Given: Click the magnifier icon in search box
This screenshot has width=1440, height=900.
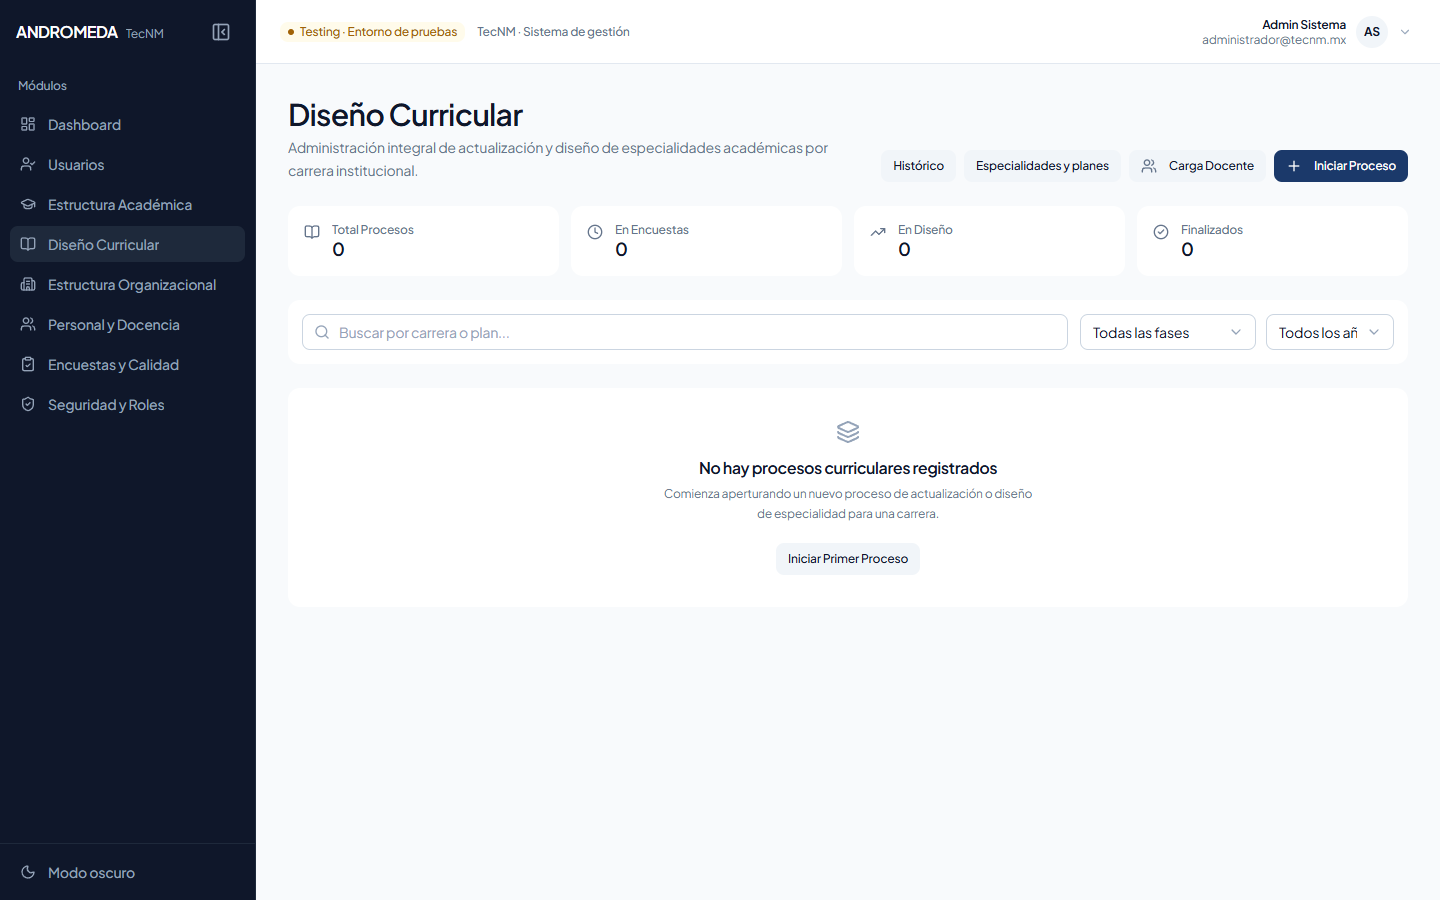Looking at the screenshot, I should (322, 332).
